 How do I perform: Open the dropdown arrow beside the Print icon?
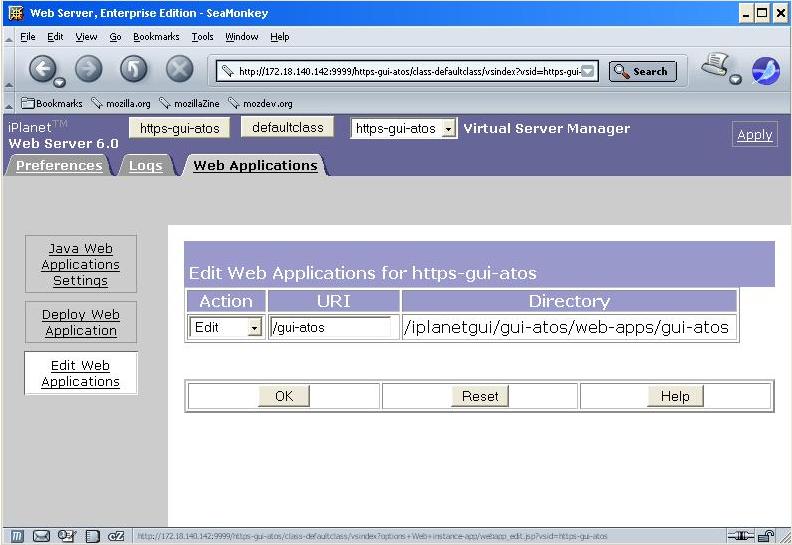point(736,79)
